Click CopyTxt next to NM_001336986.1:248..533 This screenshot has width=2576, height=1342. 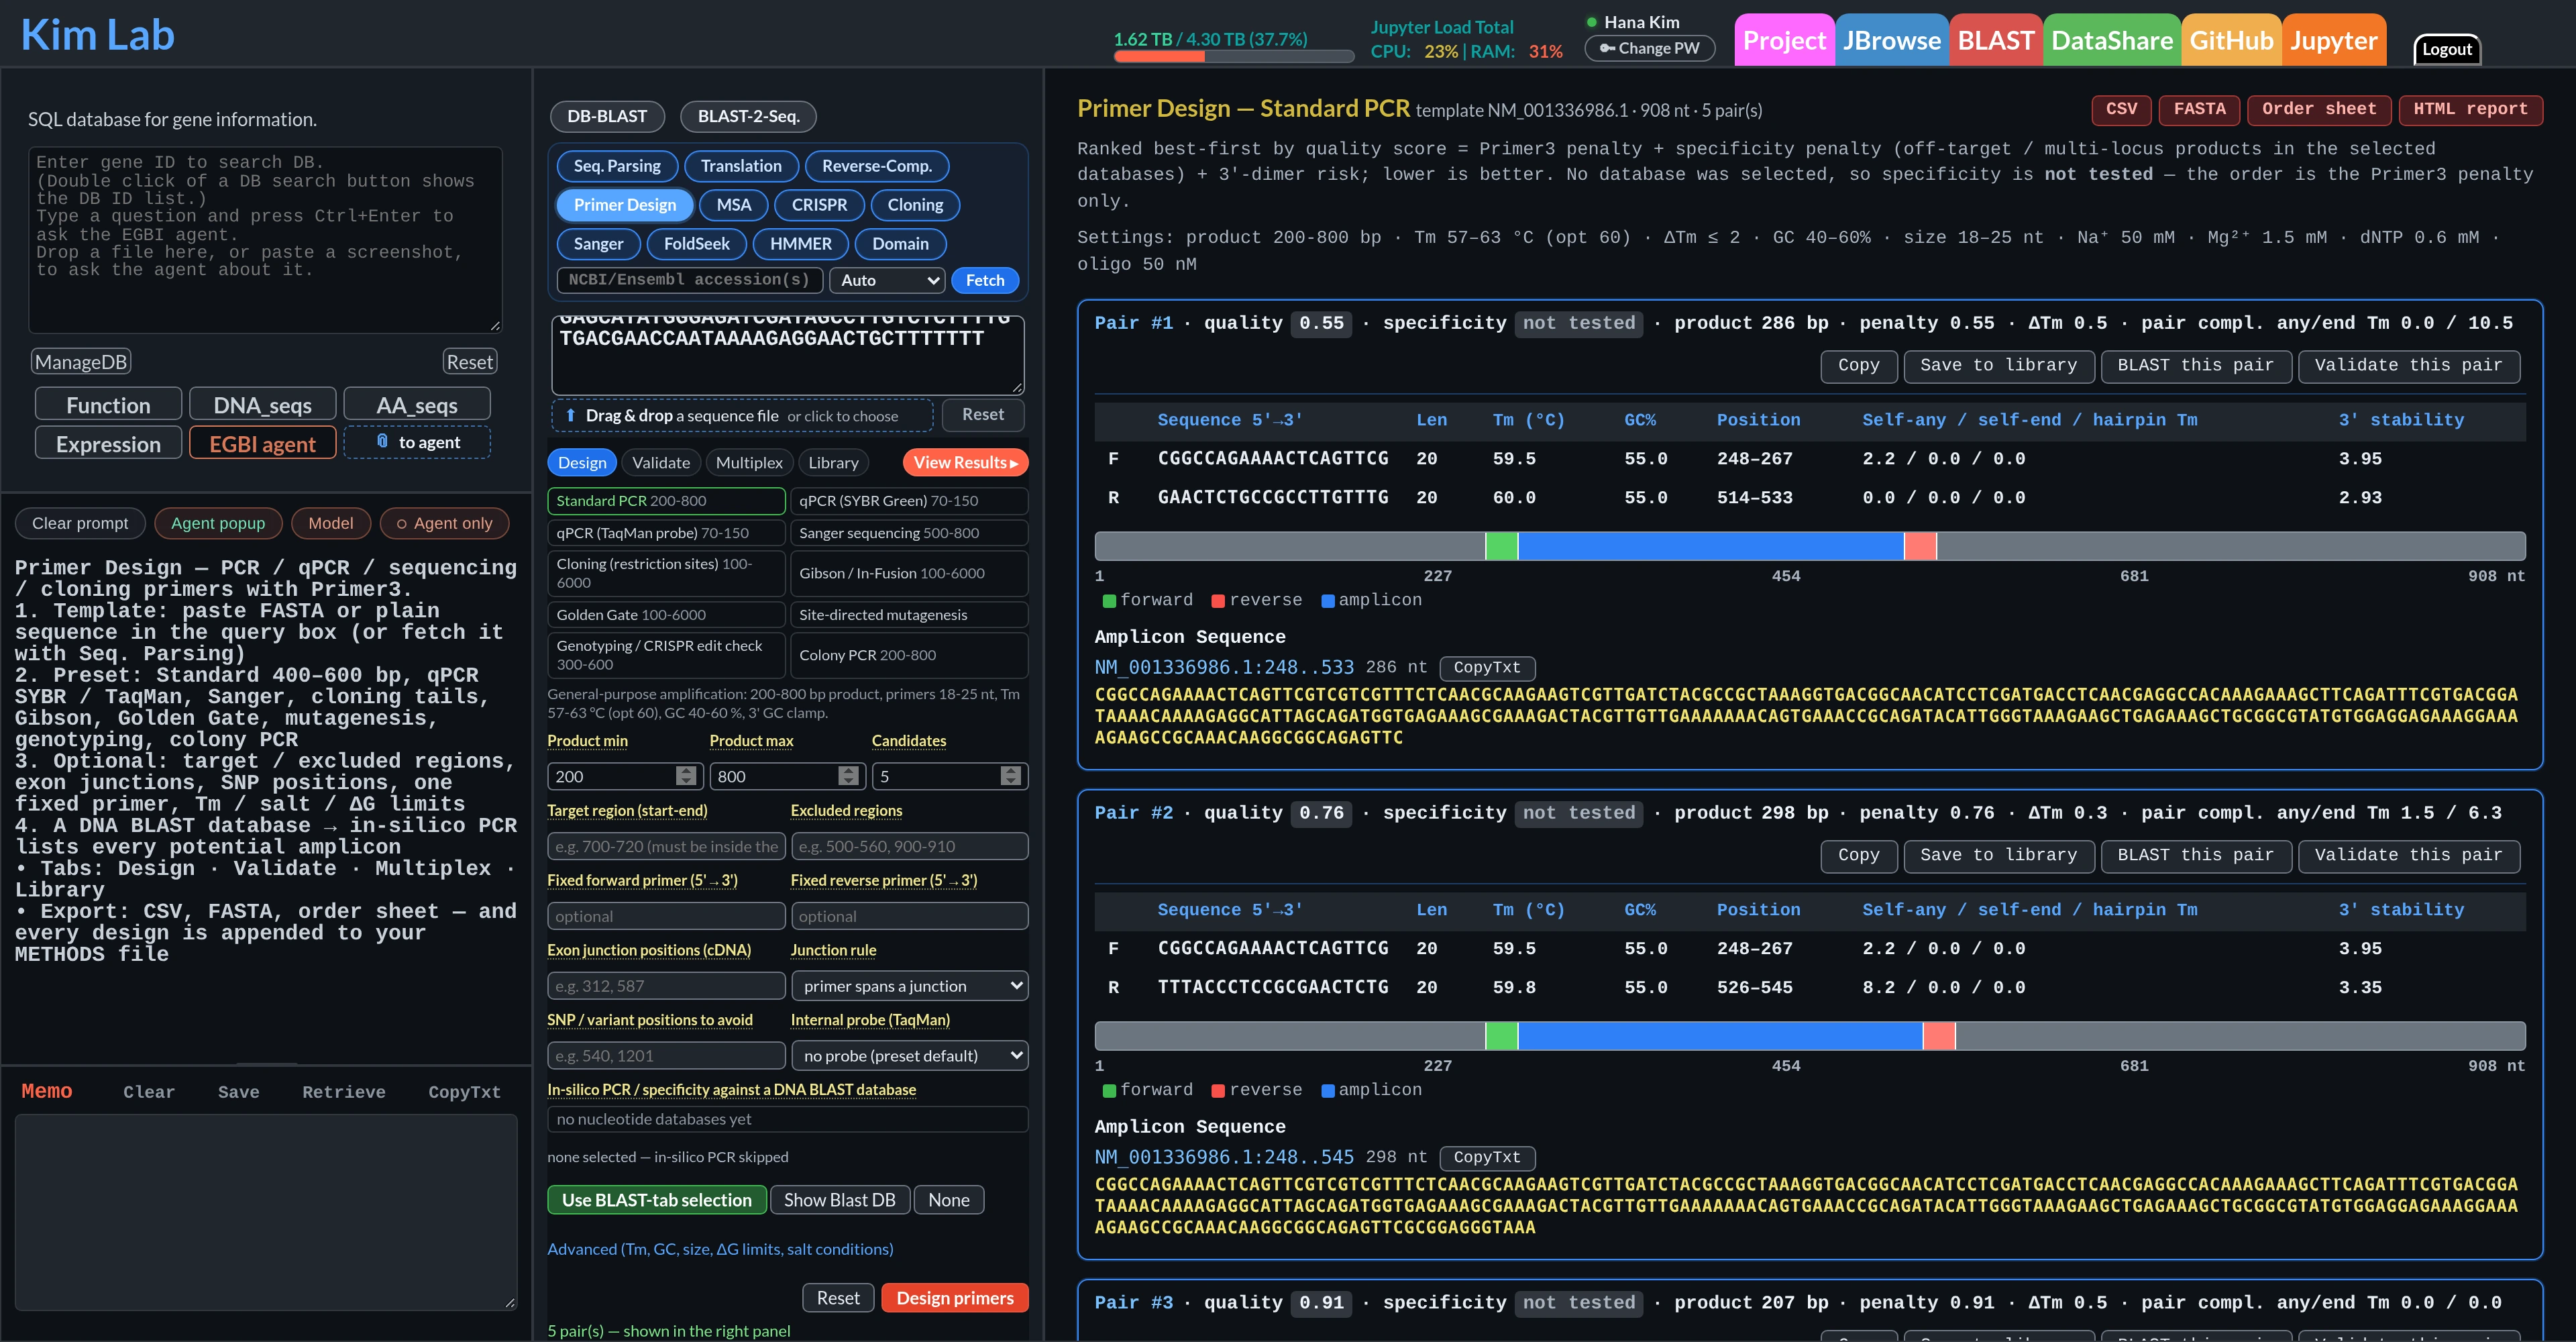pos(1487,667)
